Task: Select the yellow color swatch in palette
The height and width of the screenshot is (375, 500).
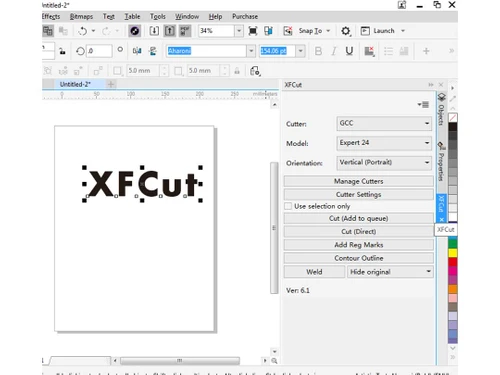Action: coord(453,253)
